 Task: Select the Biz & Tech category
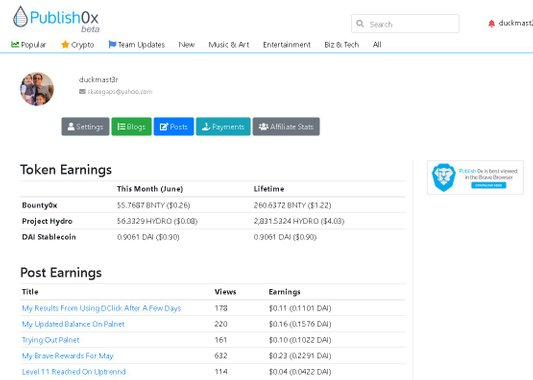(342, 45)
